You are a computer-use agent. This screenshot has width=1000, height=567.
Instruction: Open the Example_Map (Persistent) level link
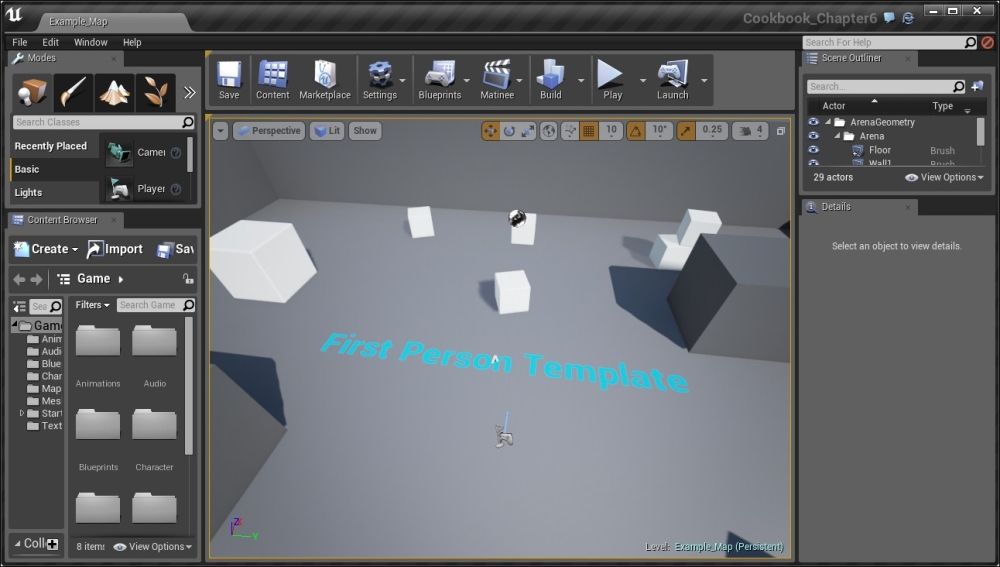pos(729,547)
